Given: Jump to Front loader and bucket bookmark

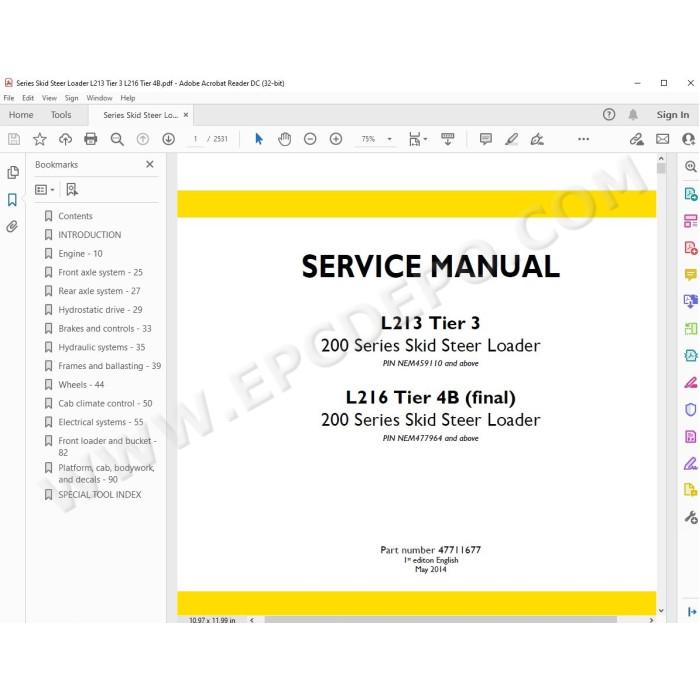Looking at the screenshot, I should [108, 446].
